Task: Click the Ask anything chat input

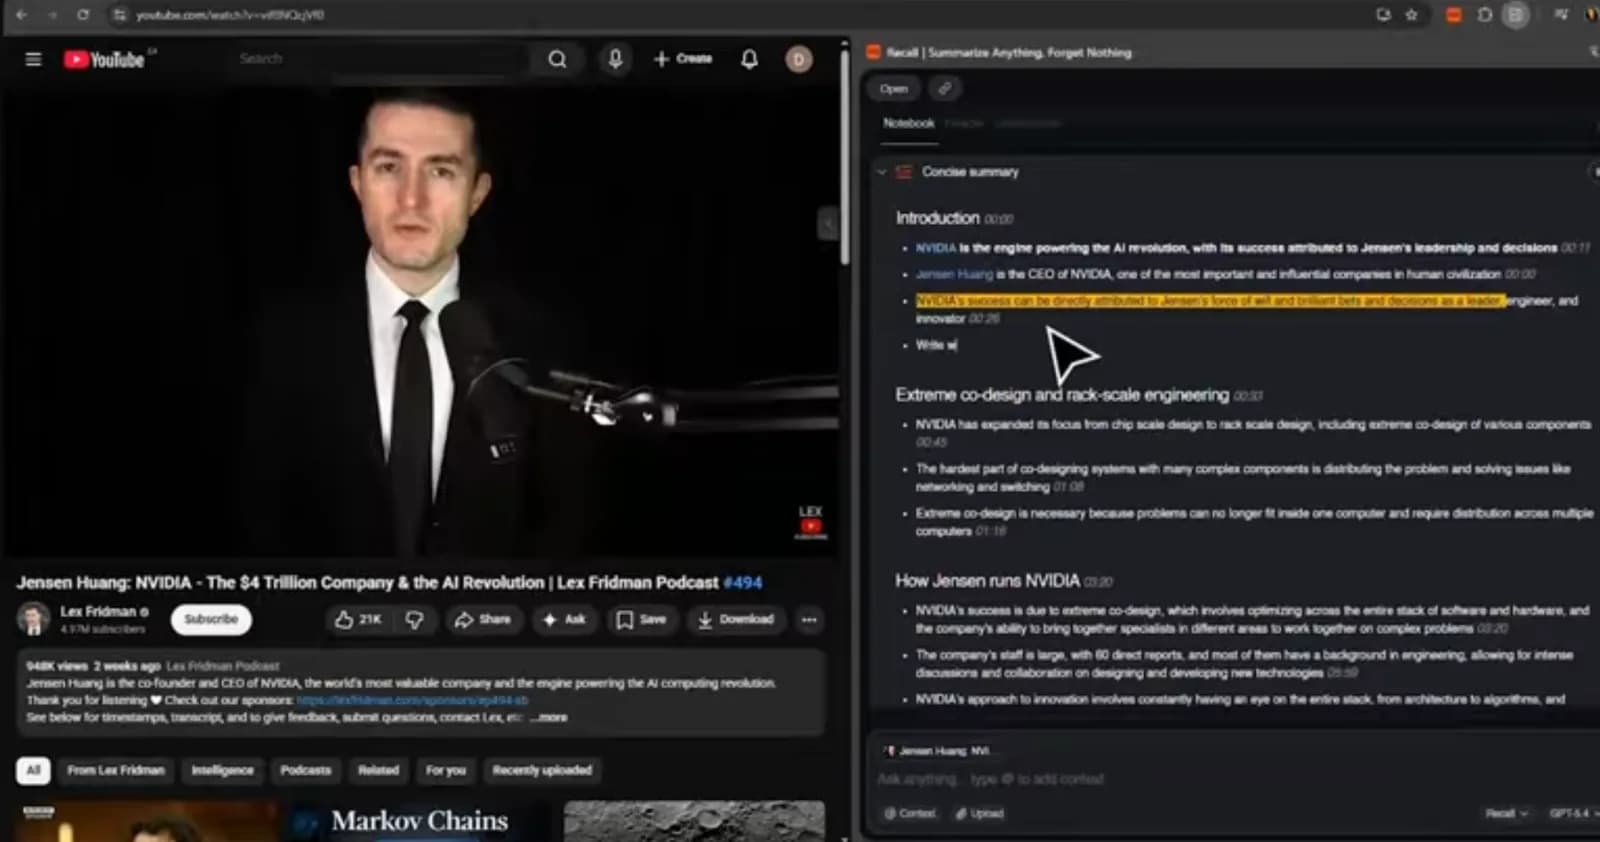Action: point(1230,779)
